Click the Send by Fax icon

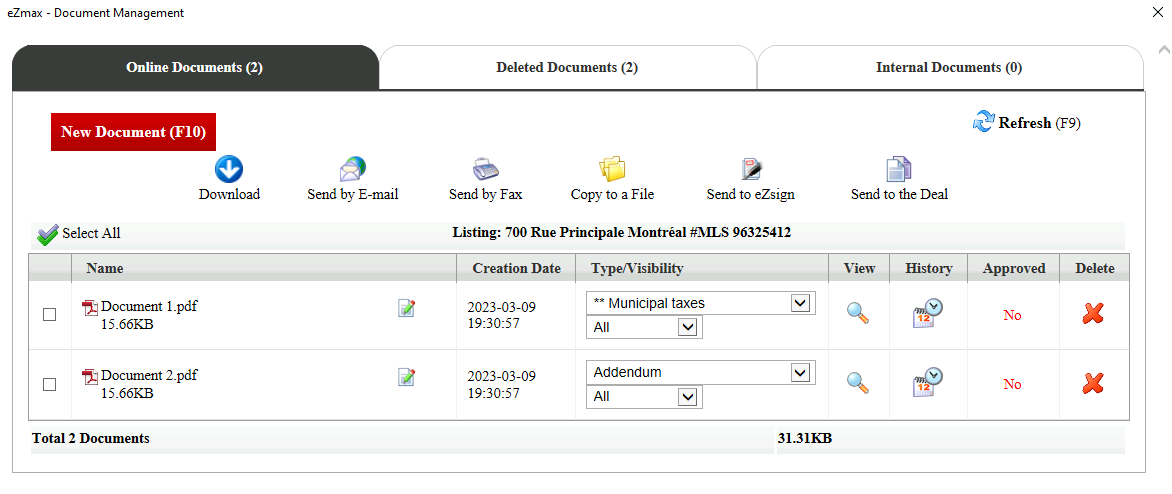point(485,170)
